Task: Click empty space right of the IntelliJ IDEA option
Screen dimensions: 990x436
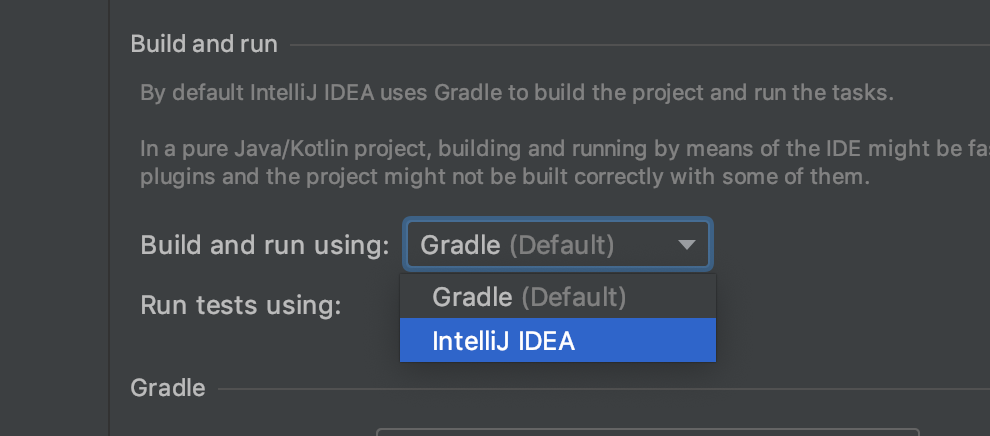Action: pyautogui.click(x=650, y=341)
